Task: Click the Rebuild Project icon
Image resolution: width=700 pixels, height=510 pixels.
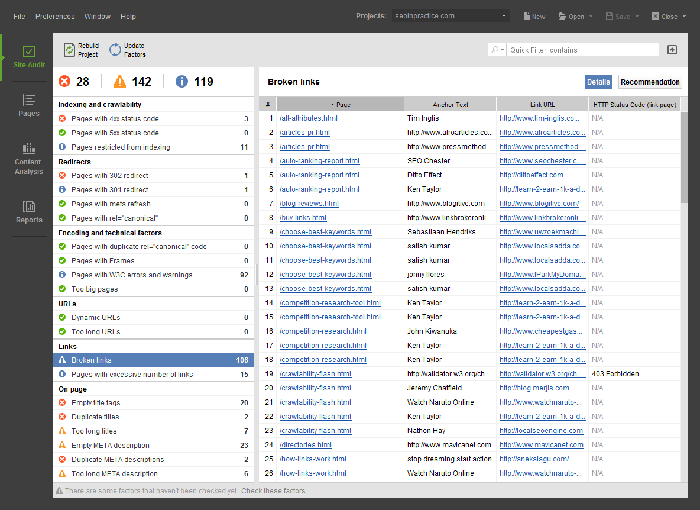Action: click(69, 49)
